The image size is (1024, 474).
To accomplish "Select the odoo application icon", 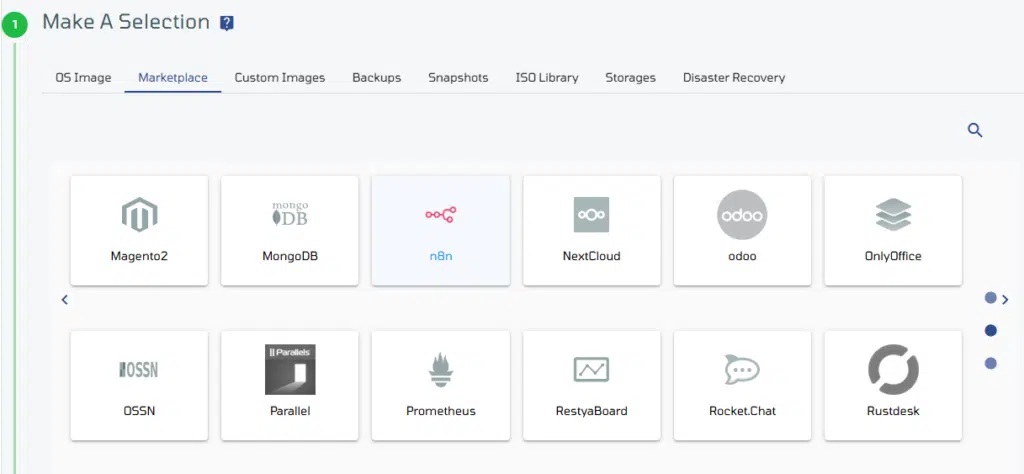I will (x=742, y=215).
